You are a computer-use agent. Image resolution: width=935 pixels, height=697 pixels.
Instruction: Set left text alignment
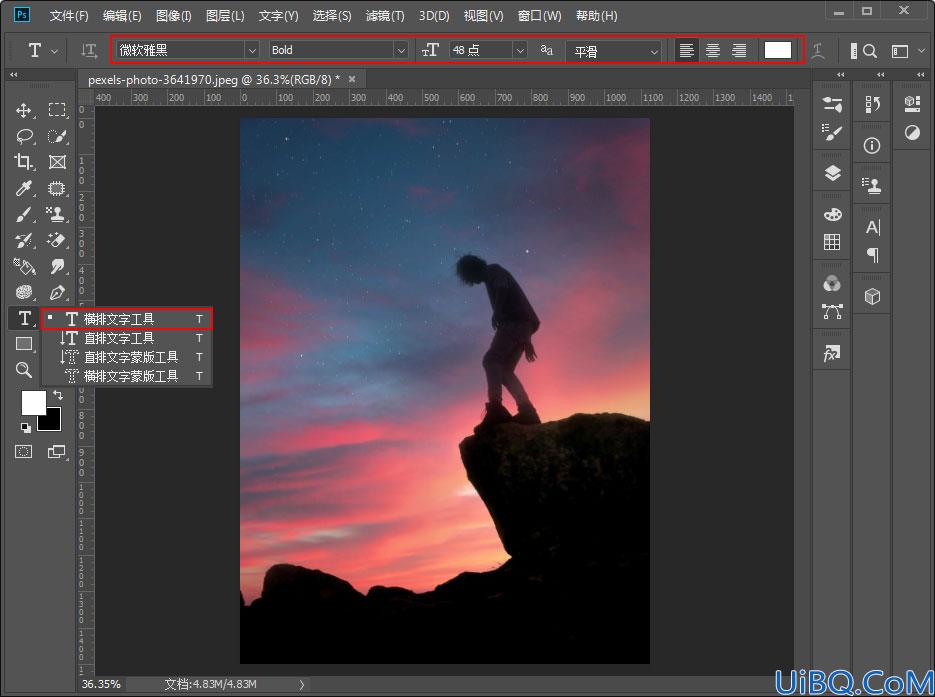tap(686, 51)
